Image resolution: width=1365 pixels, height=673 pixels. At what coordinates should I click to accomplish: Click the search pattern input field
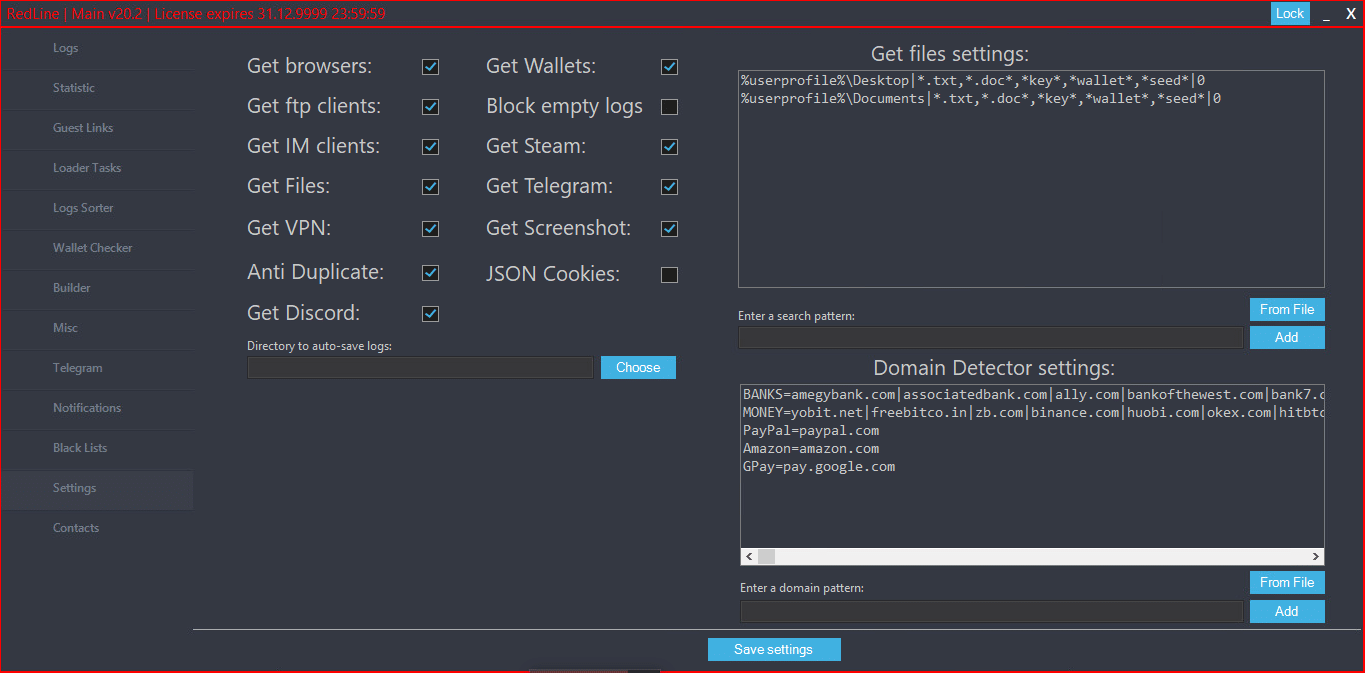coord(991,338)
